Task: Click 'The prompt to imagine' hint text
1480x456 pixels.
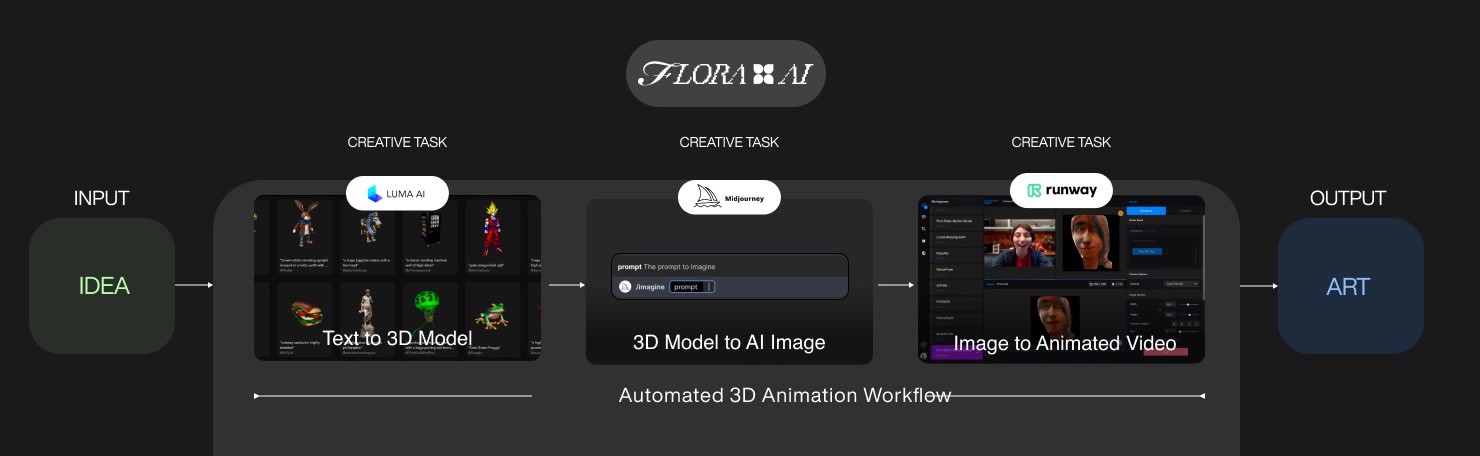Action: coord(679,266)
